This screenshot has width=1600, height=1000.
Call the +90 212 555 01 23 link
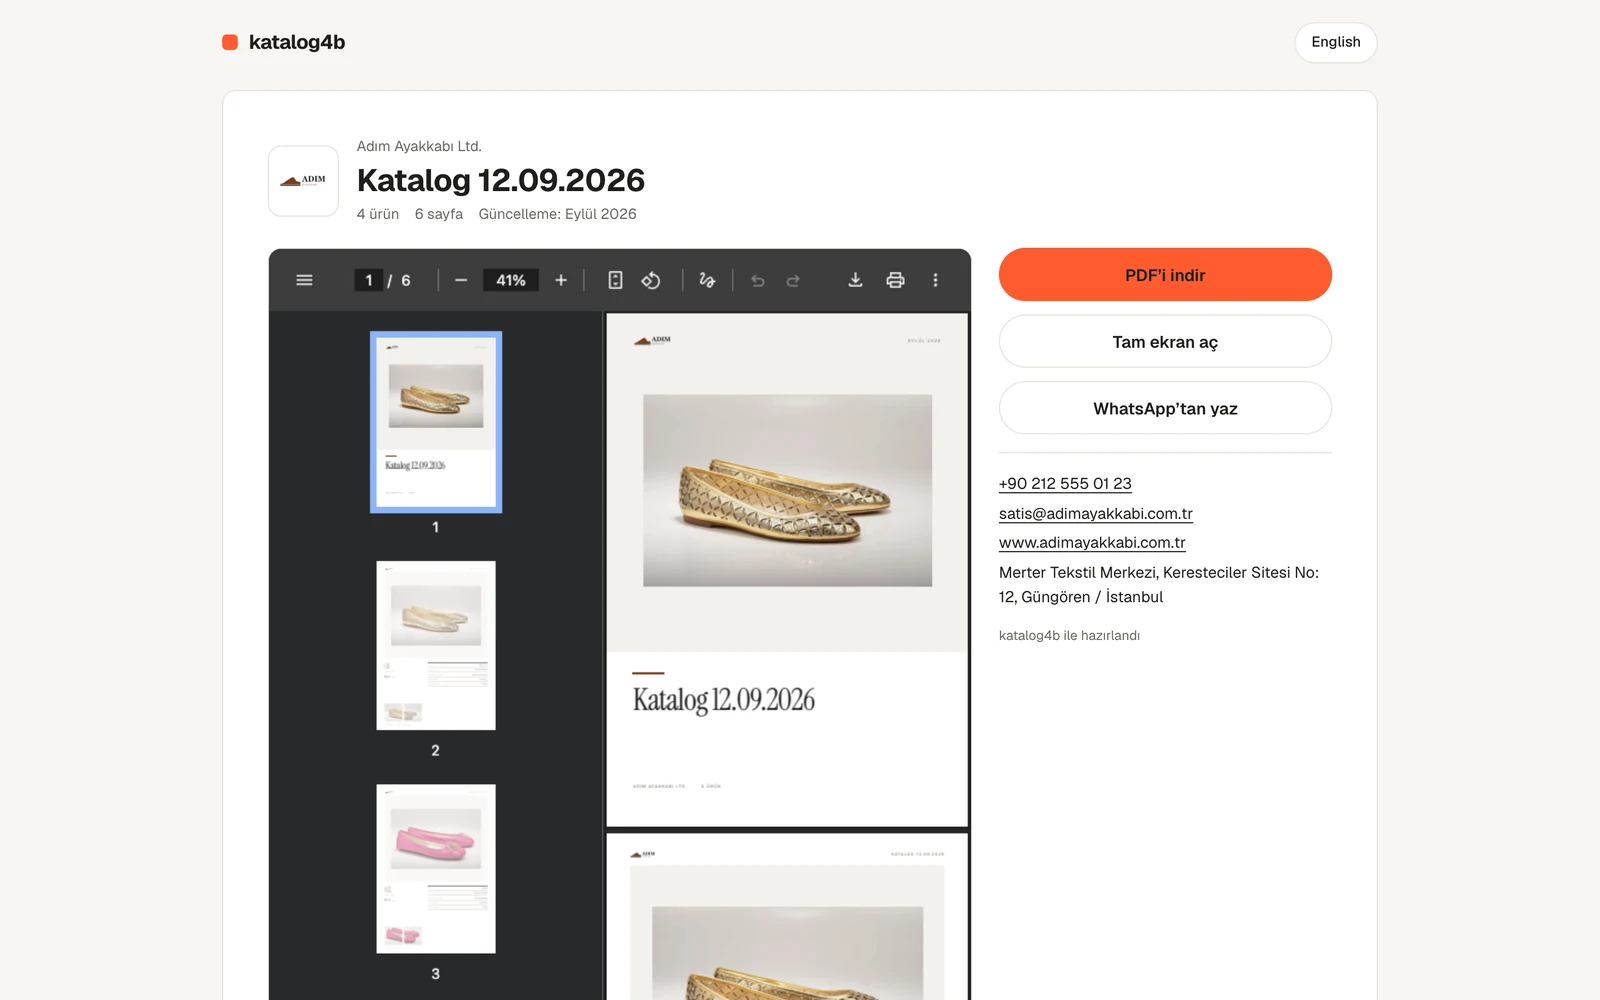tap(1065, 484)
